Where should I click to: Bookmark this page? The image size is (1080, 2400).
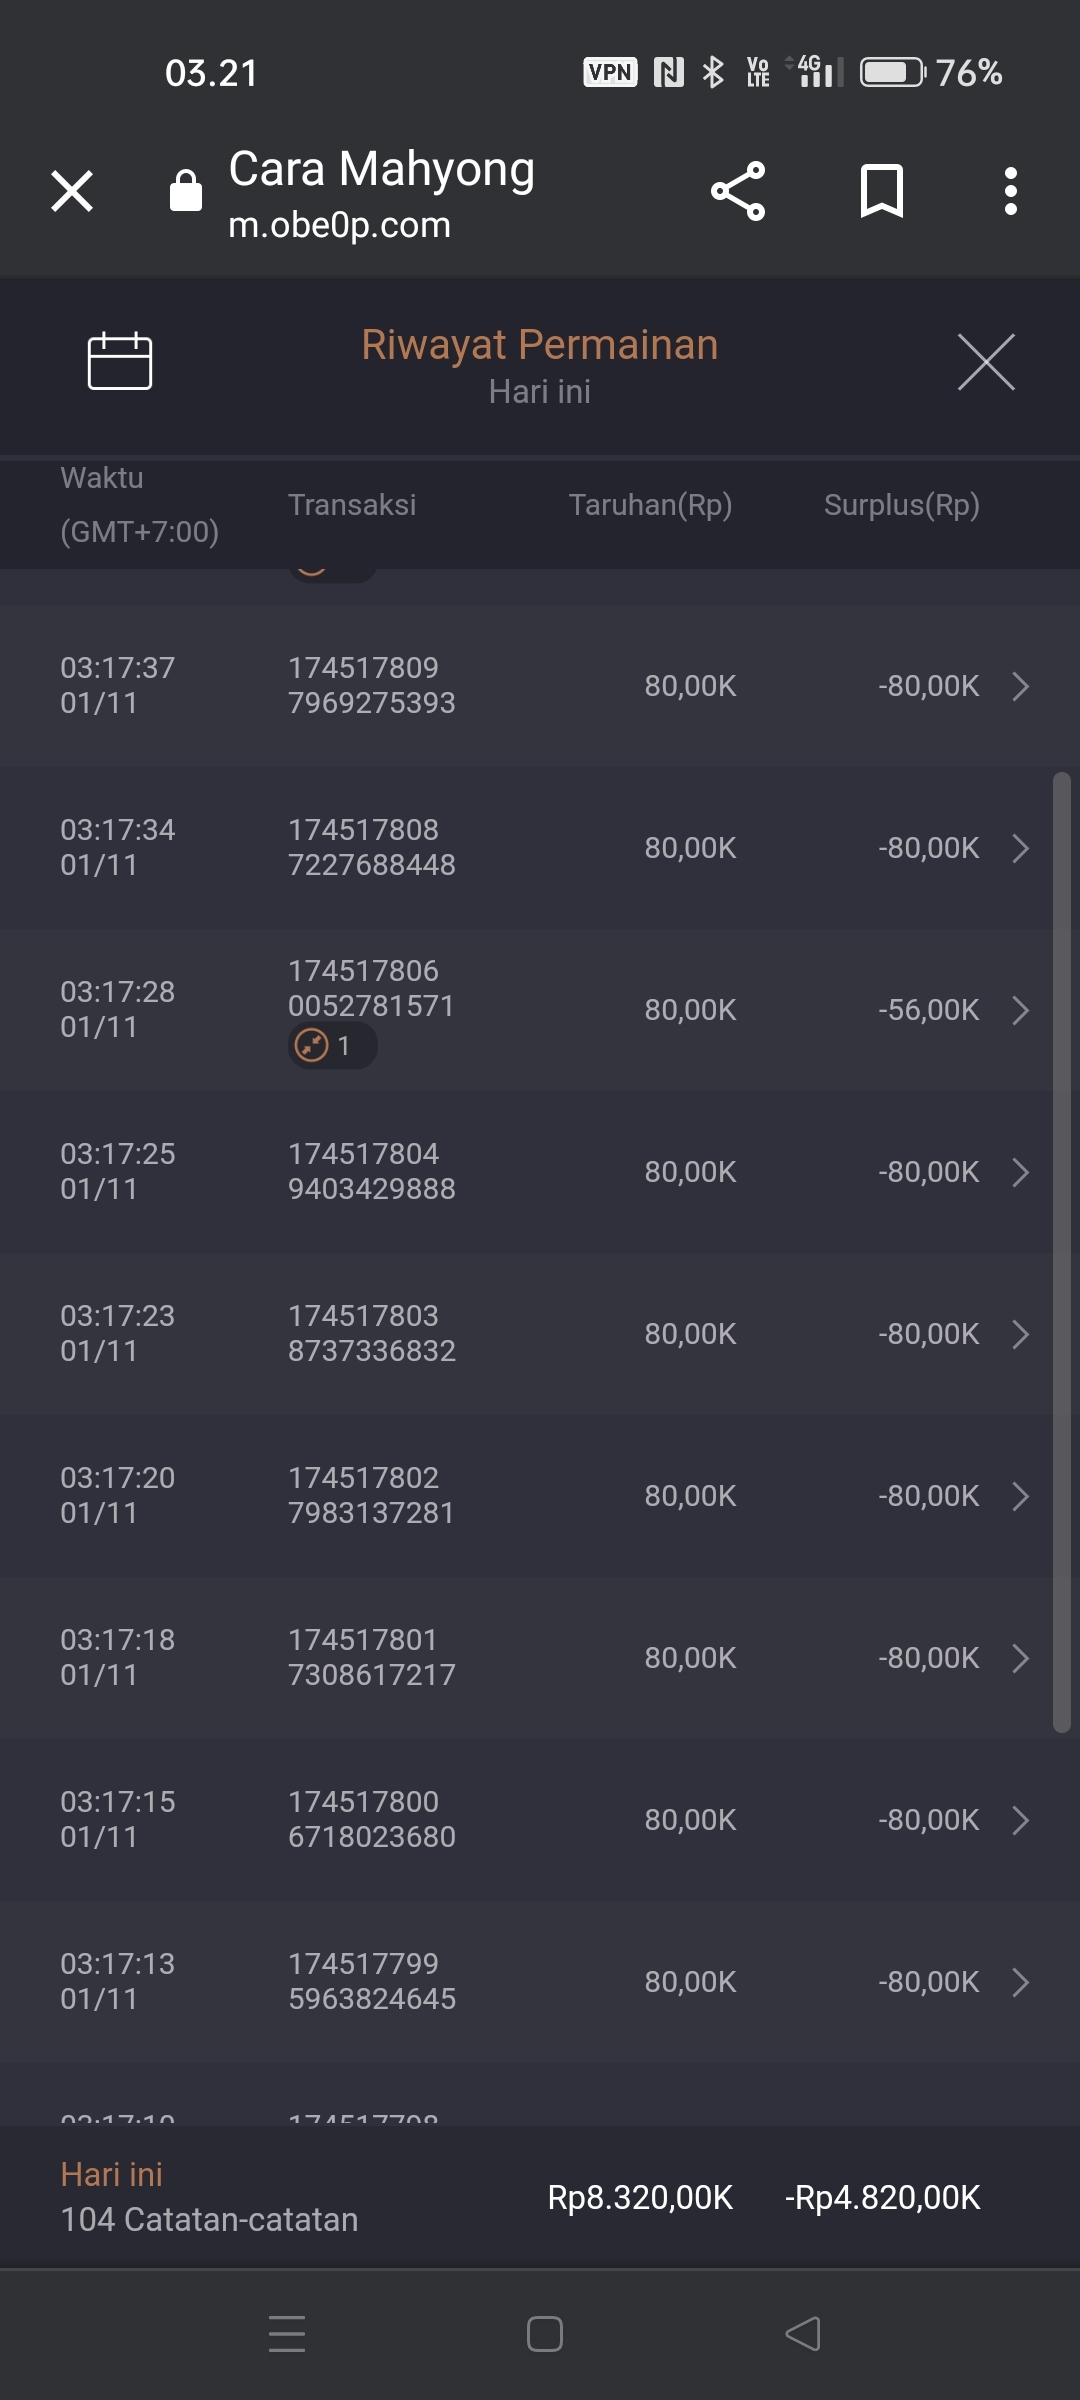click(881, 191)
